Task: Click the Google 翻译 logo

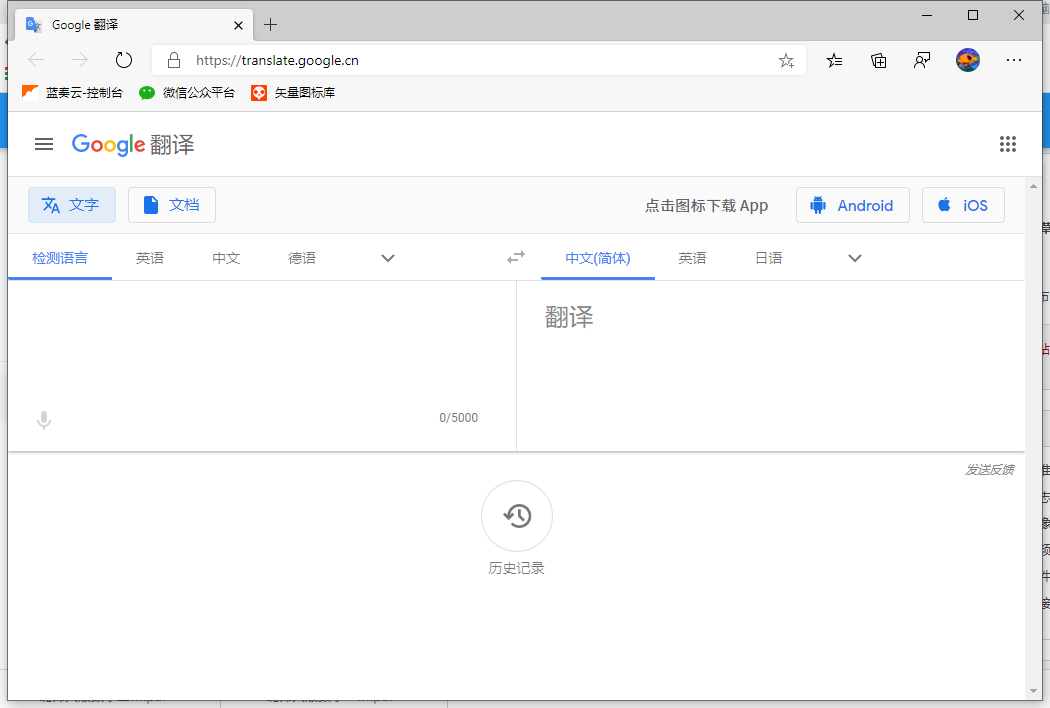Action: coord(133,145)
